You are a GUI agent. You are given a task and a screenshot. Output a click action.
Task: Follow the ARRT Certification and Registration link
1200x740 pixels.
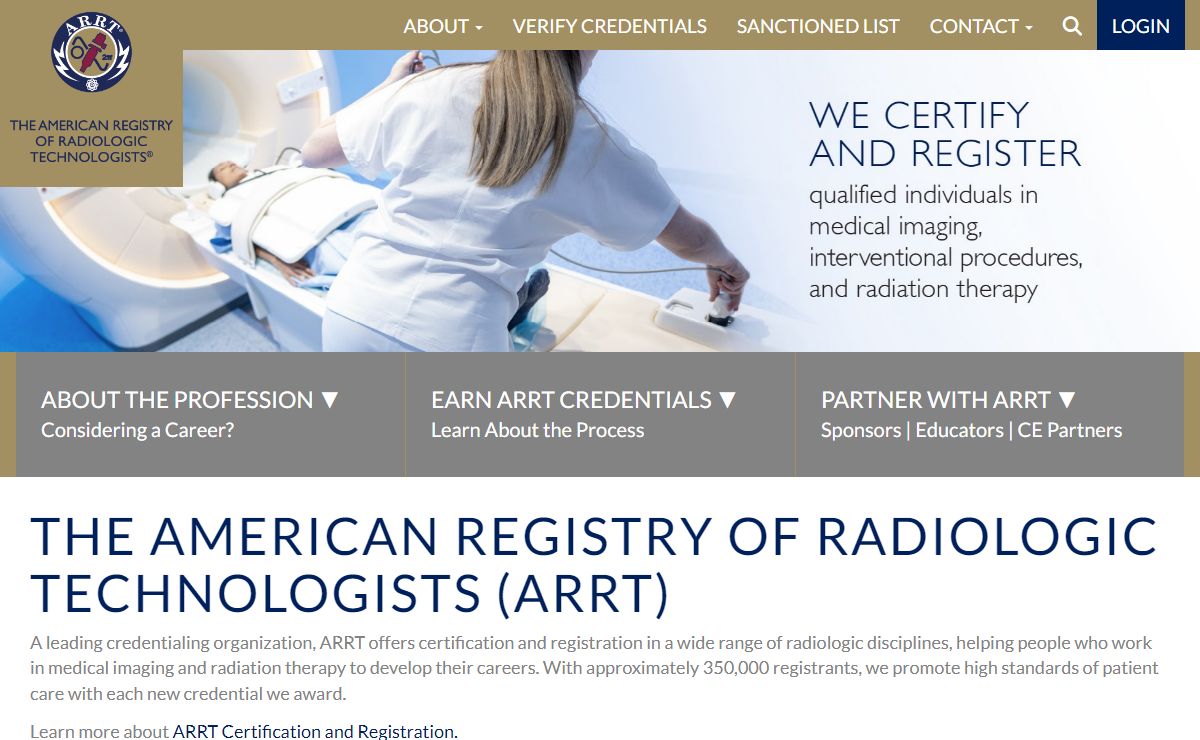tap(314, 731)
